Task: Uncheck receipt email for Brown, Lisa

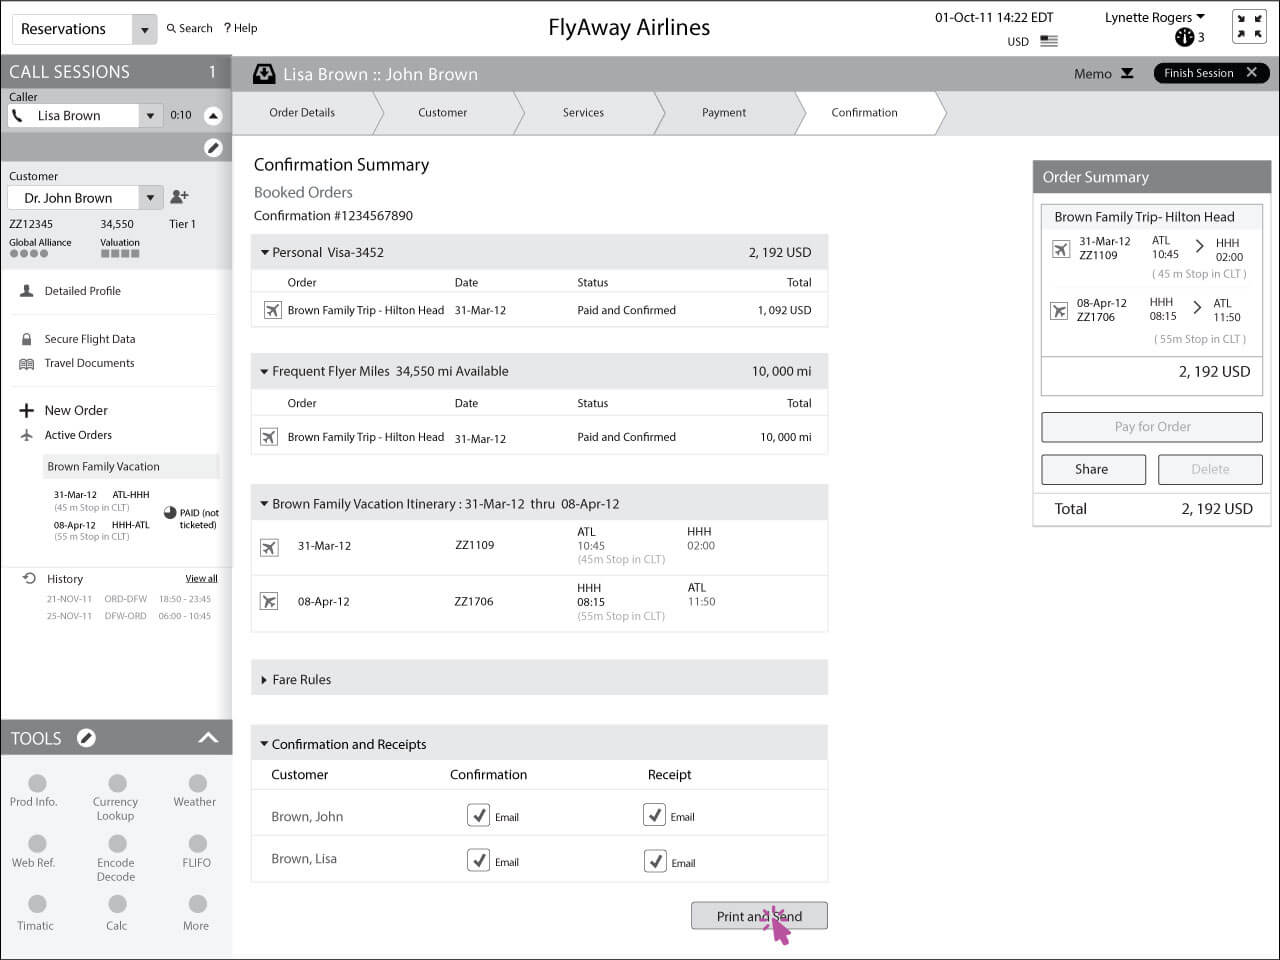Action: coord(655,861)
